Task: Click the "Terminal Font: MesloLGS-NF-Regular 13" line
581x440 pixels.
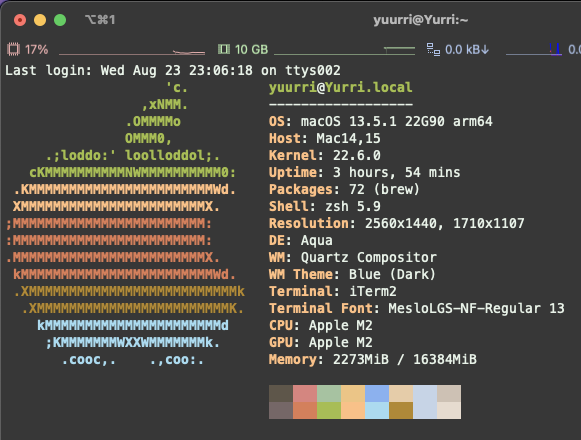Action: (416, 308)
